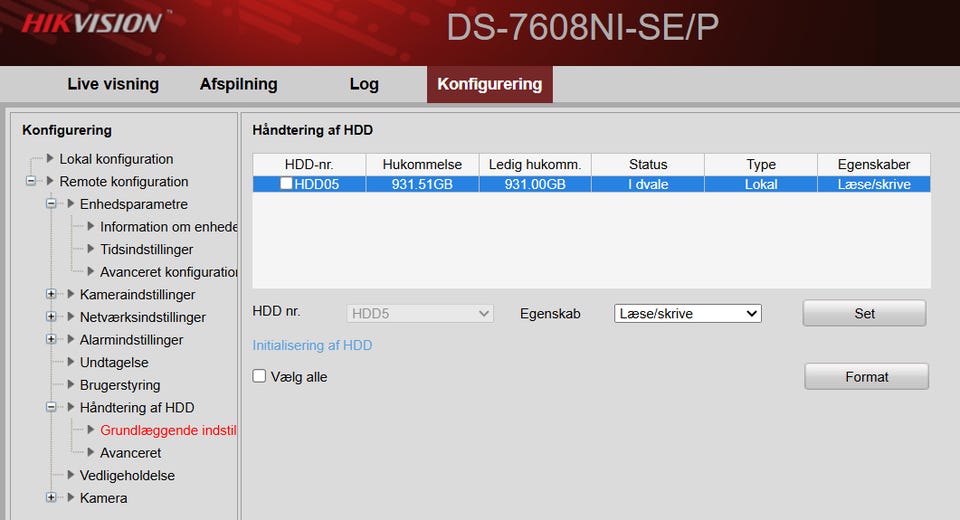Click the arrow icon beside Tidsindstillinger
The width and height of the screenshot is (960, 520).
pos(91,248)
